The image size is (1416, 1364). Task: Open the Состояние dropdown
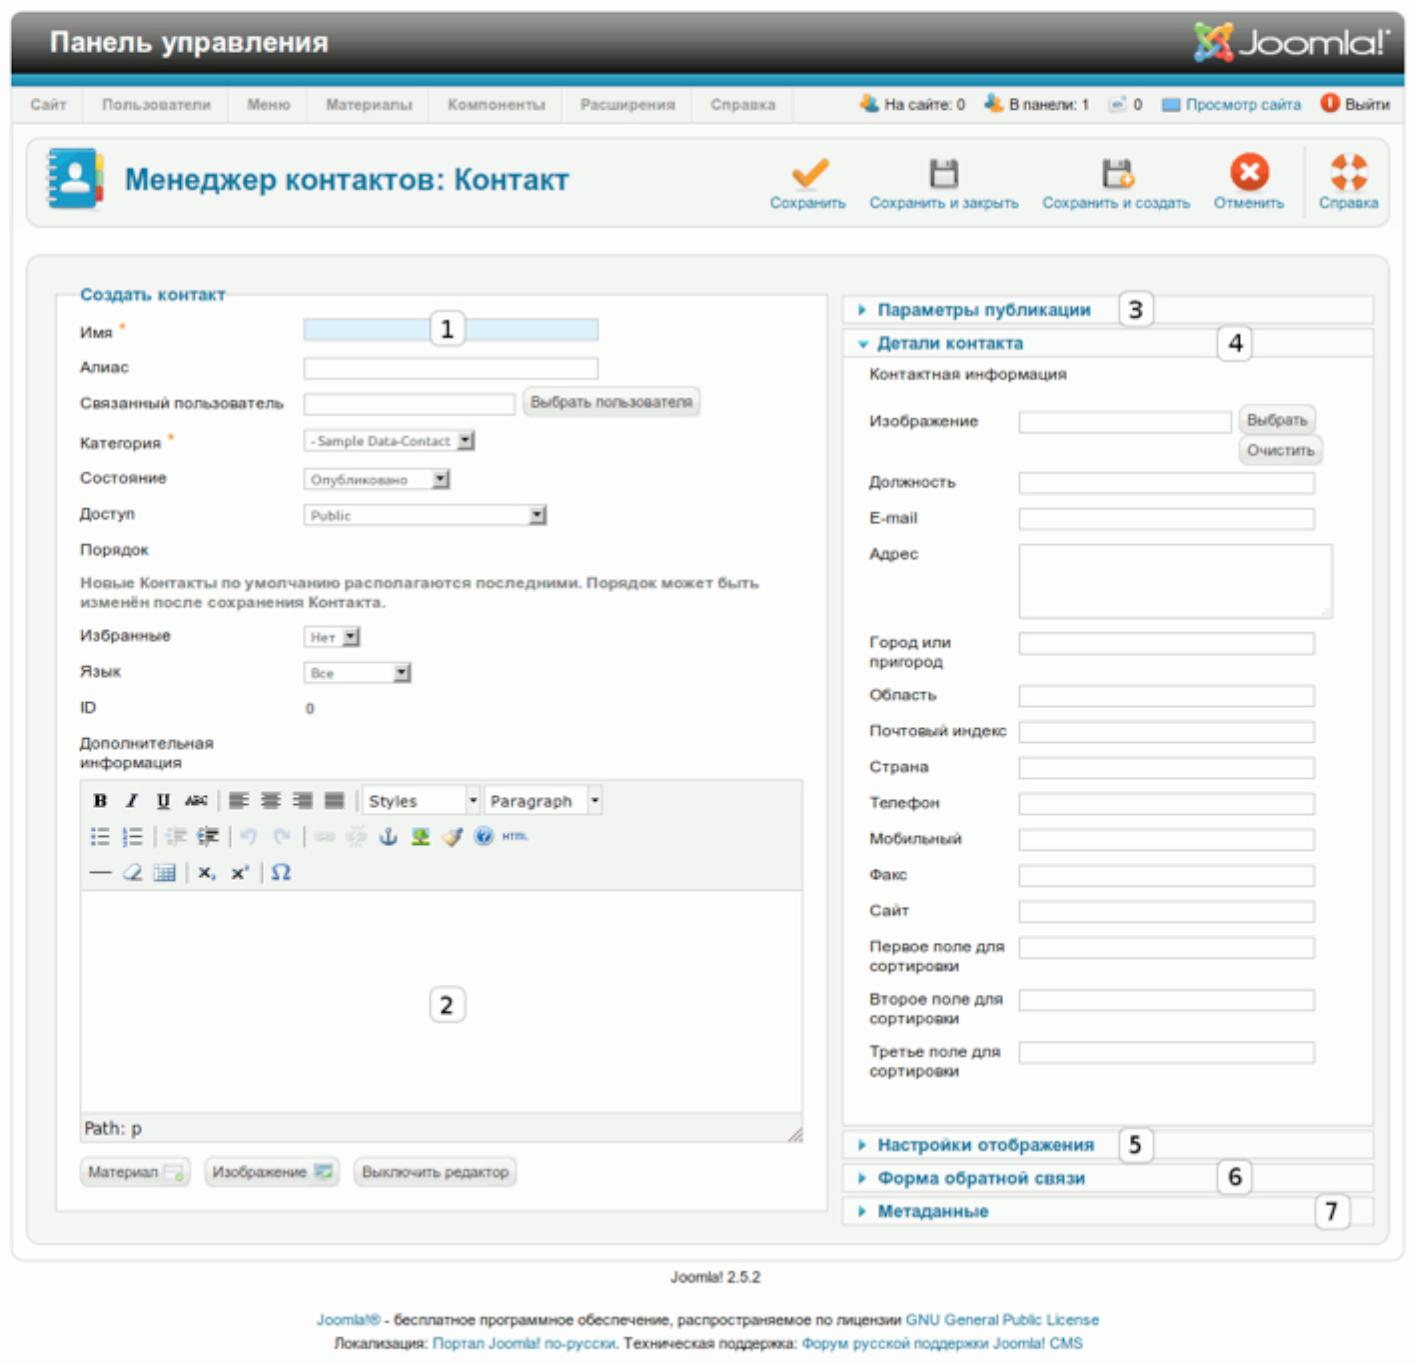pyautogui.click(x=377, y=480)
